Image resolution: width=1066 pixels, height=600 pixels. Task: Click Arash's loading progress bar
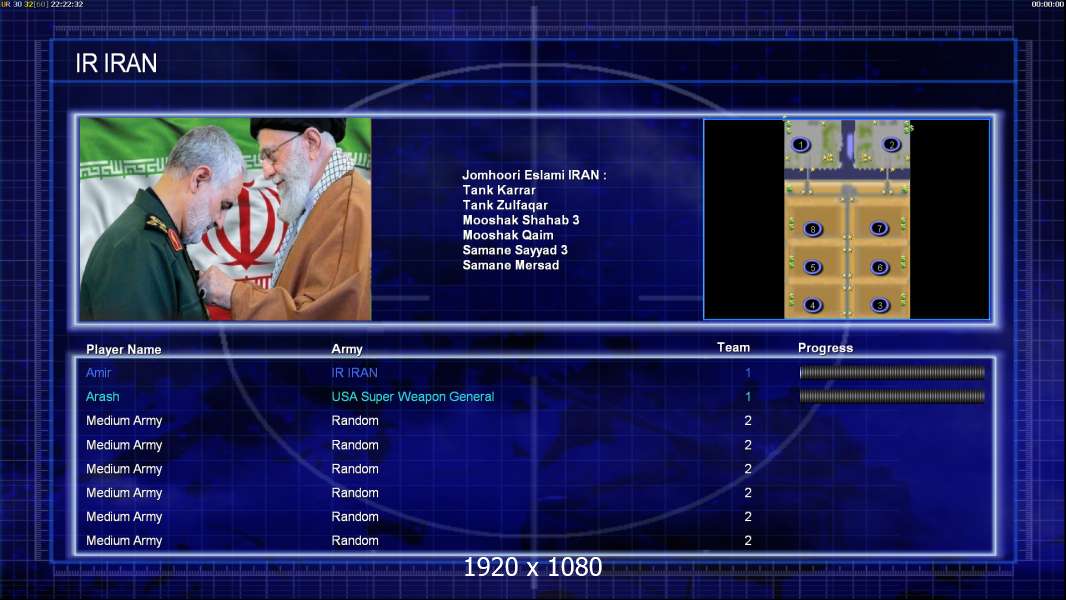coord(892,396)
